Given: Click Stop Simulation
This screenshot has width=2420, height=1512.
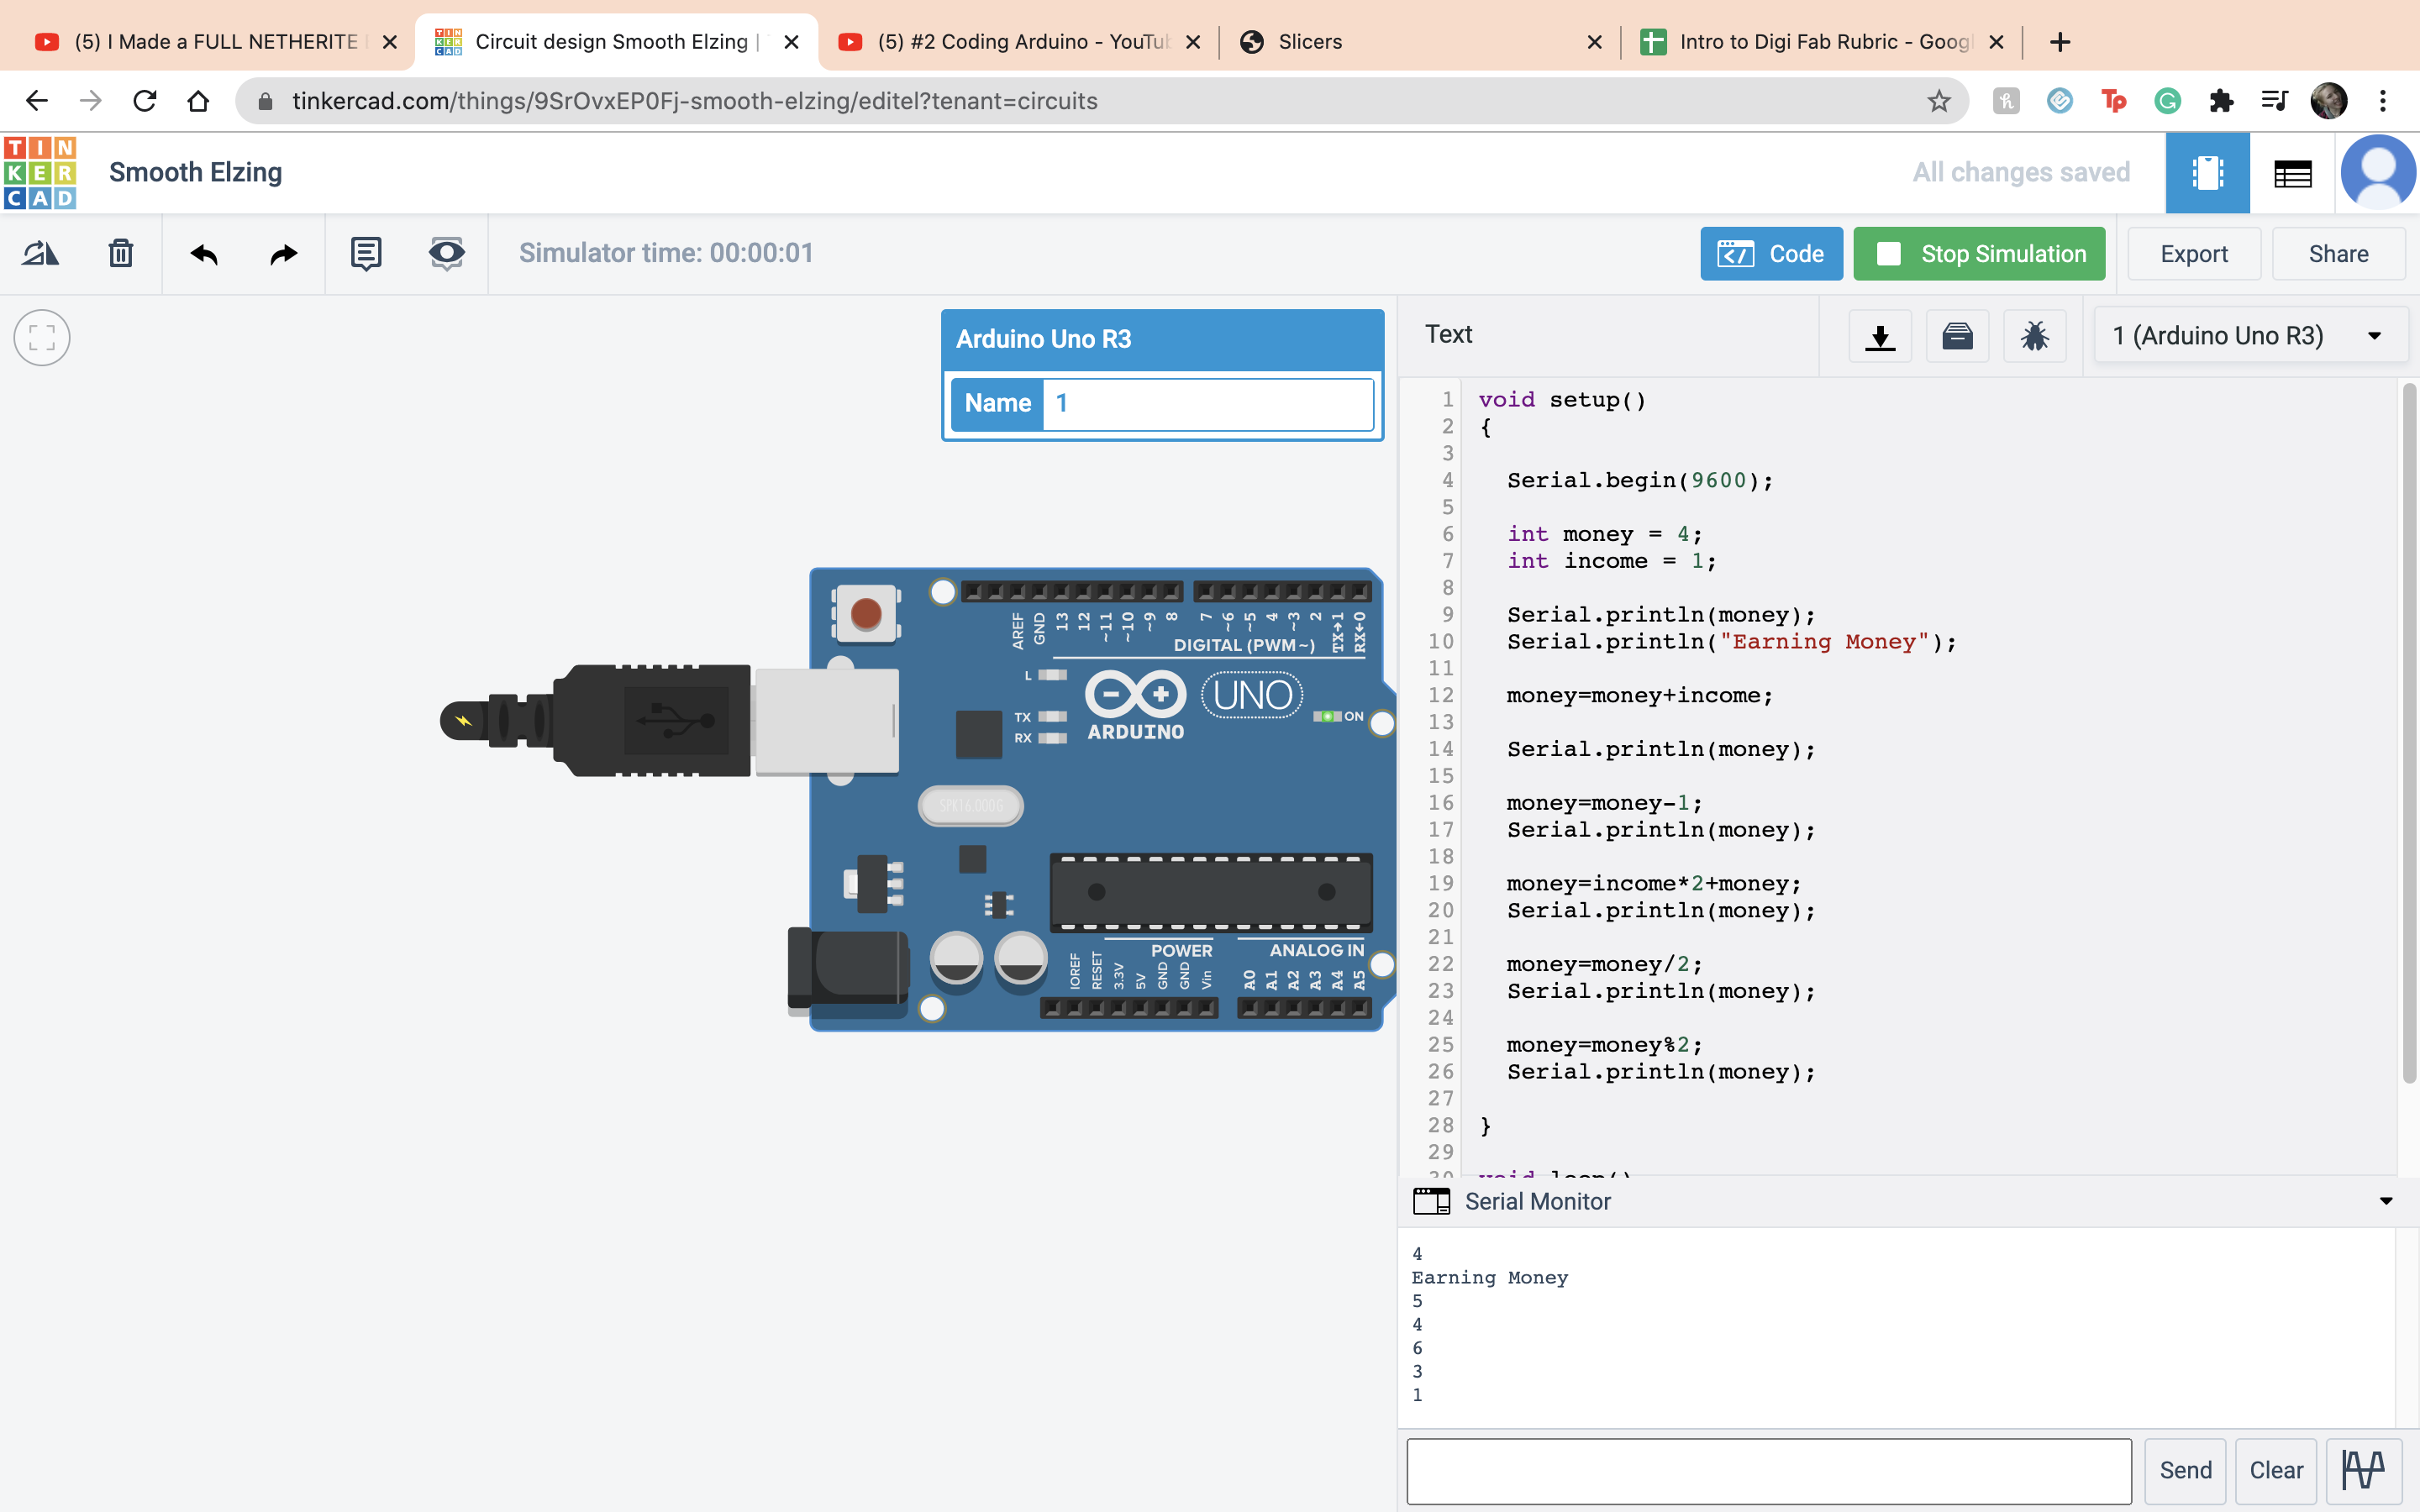Looking at the screenshot, I should pyautogui.click(x=1979, y=254).
